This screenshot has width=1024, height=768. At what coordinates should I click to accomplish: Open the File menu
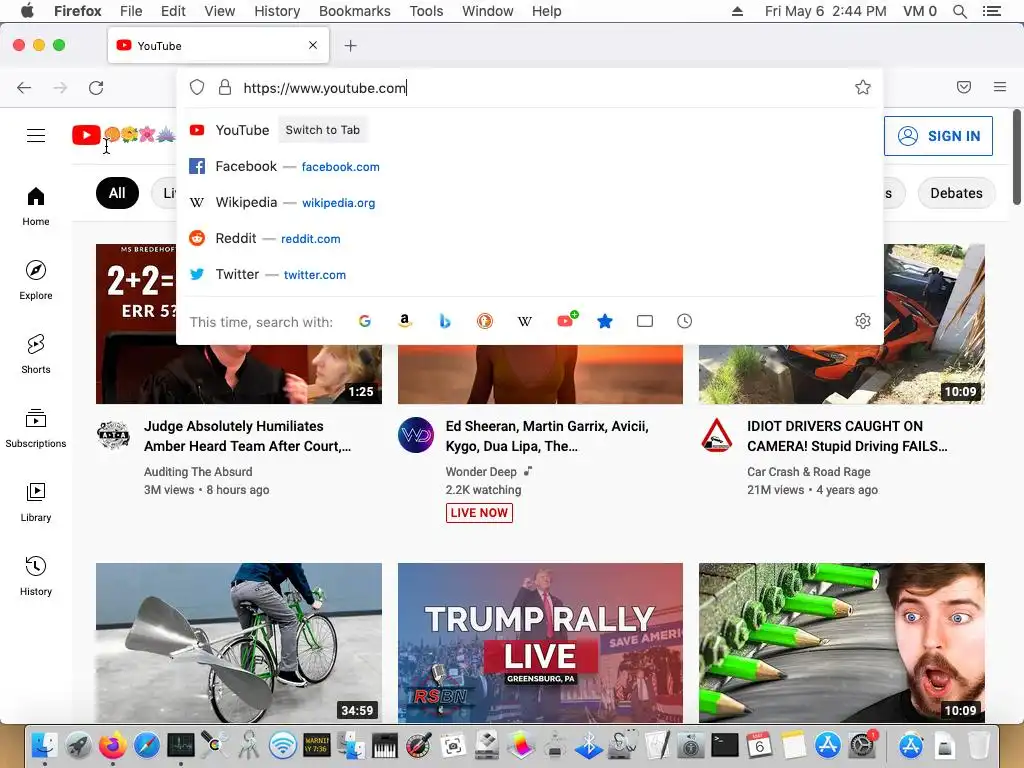coord(131,11)
